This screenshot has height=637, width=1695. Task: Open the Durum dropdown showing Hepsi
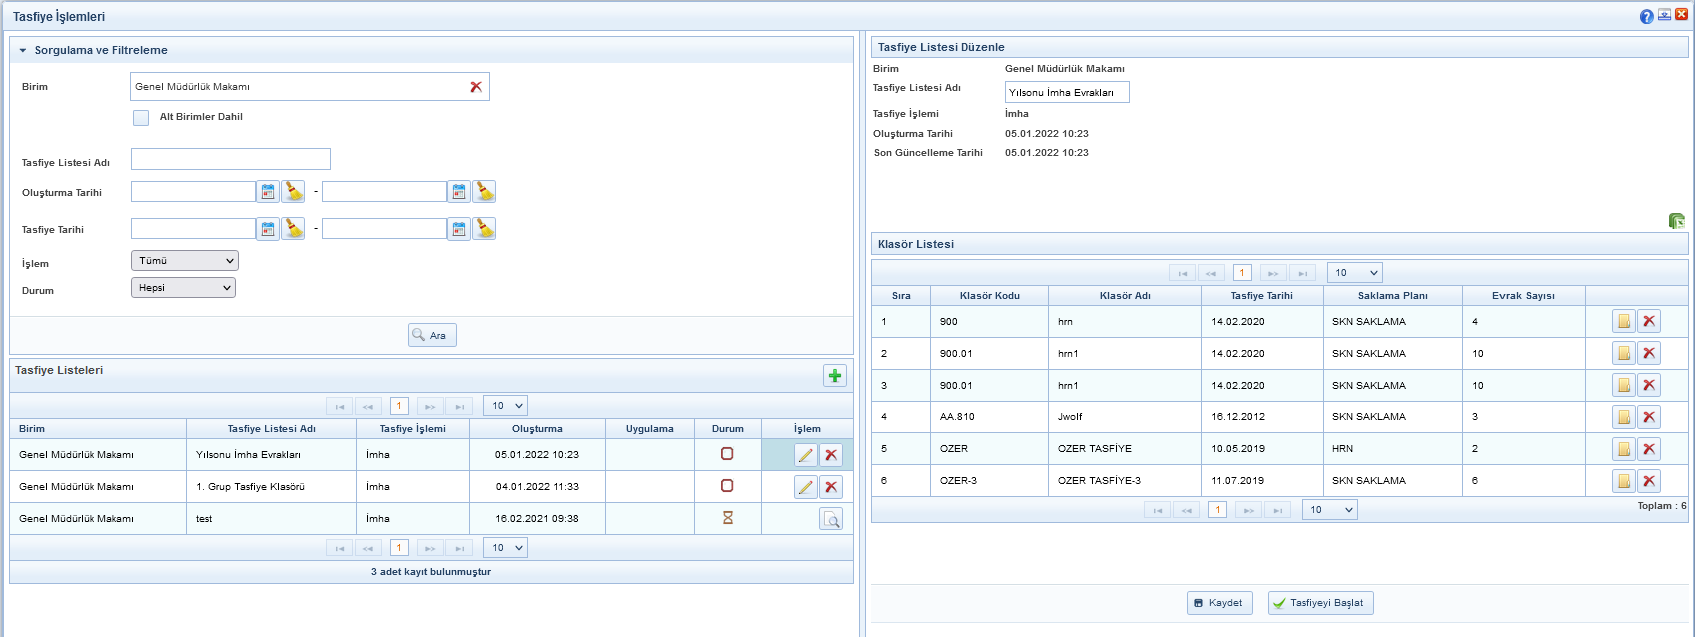pyautogui.click(x=183, y=288)
